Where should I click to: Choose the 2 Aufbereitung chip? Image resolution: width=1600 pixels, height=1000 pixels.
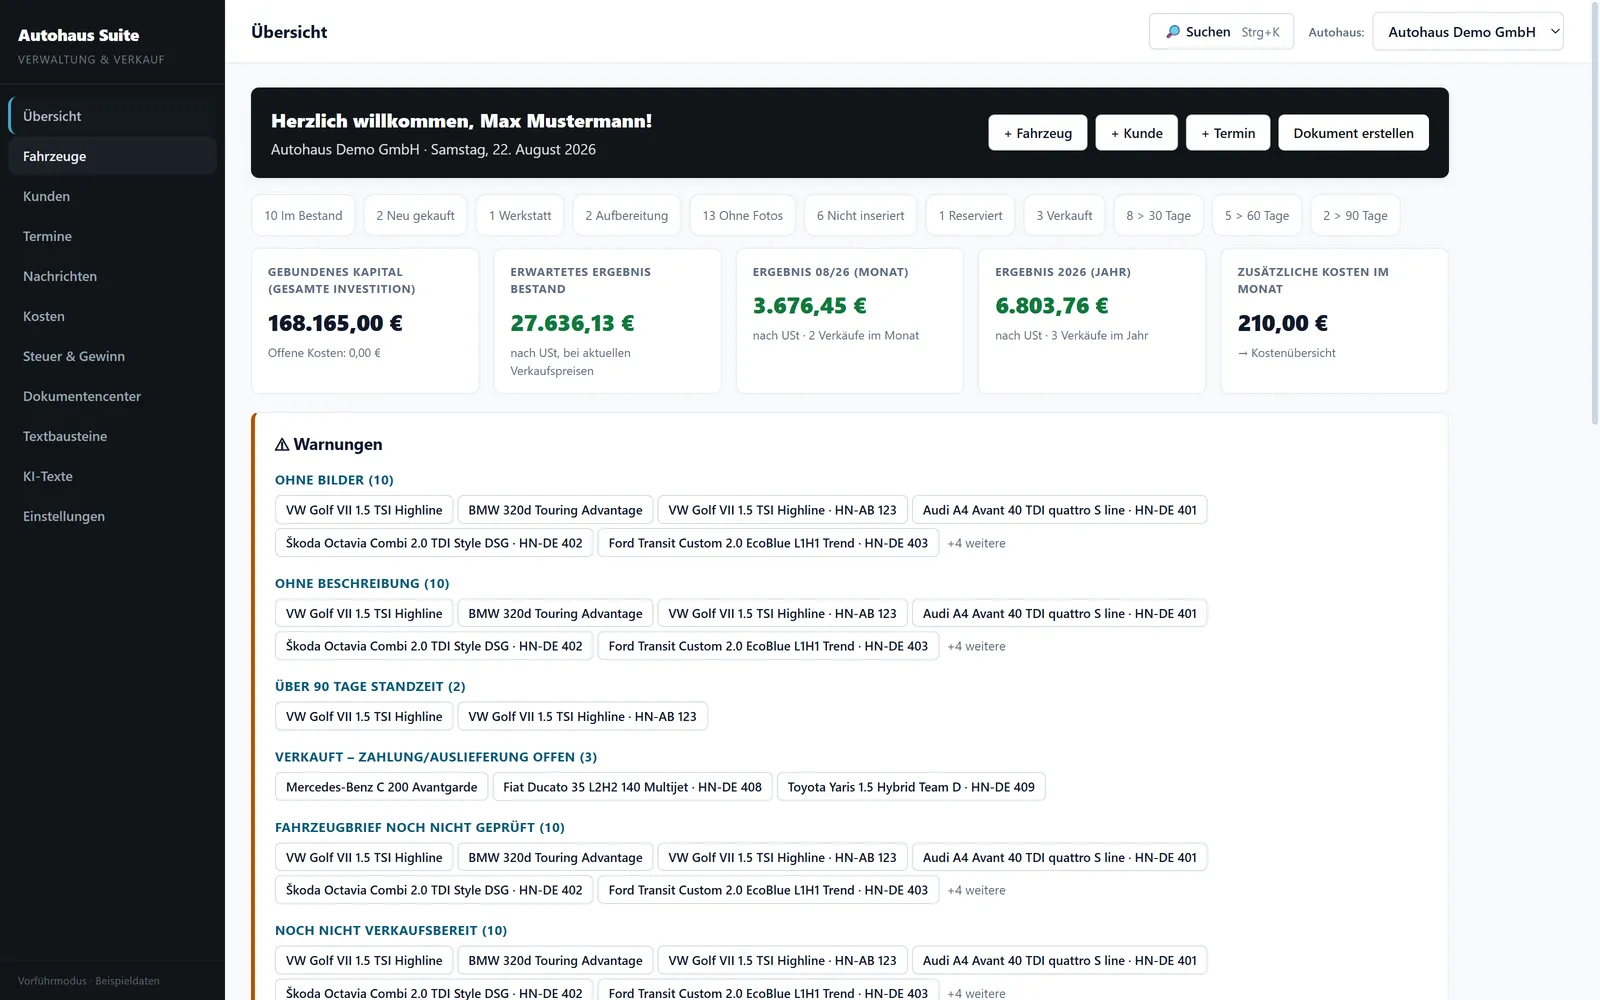(x=627, y=215)
